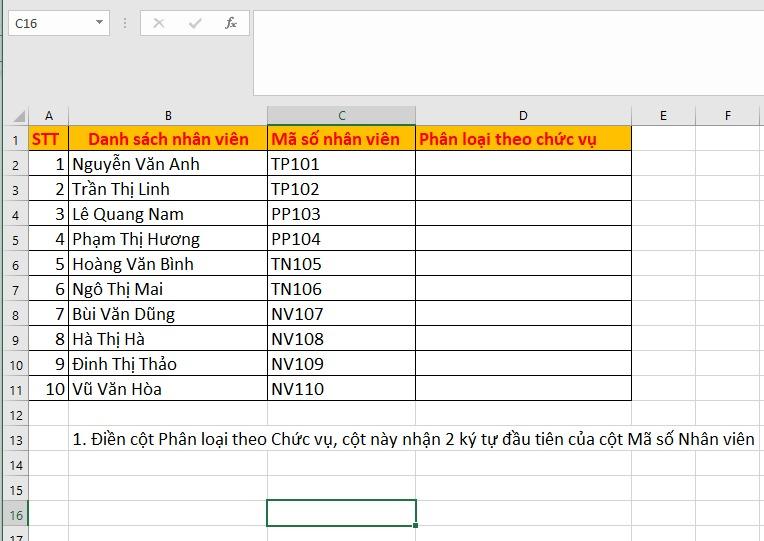764x541 pixels.
Task: Select column F by its header
Action: (727, 116)
